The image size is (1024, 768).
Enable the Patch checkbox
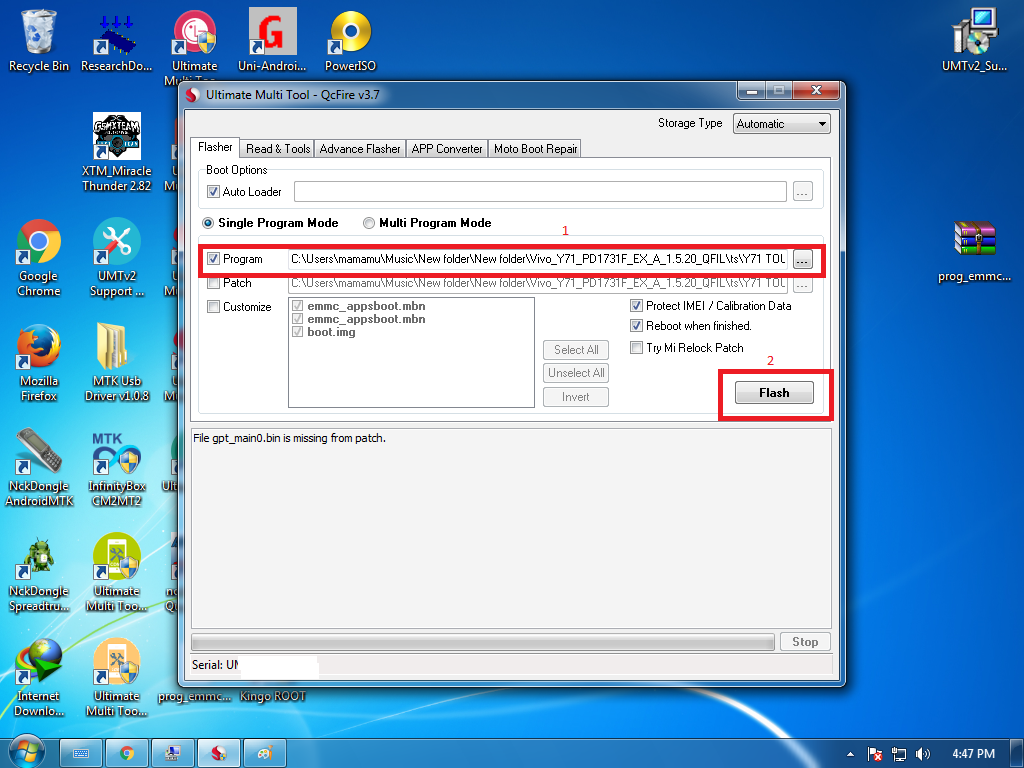(213, 283)
